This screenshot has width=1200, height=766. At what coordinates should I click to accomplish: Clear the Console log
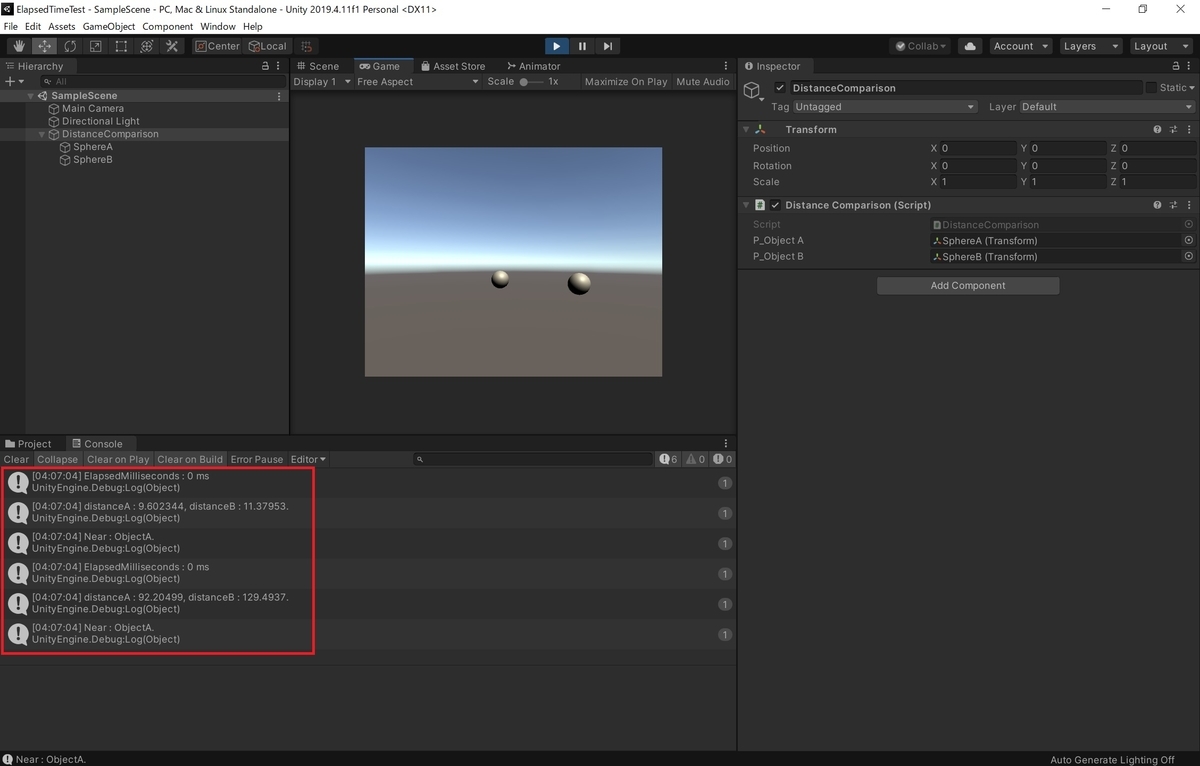coord(16,460)
